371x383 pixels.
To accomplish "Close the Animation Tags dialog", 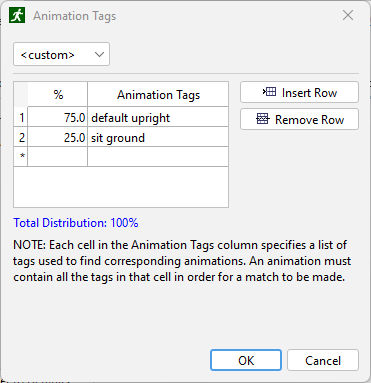I will tap(348, 15).
